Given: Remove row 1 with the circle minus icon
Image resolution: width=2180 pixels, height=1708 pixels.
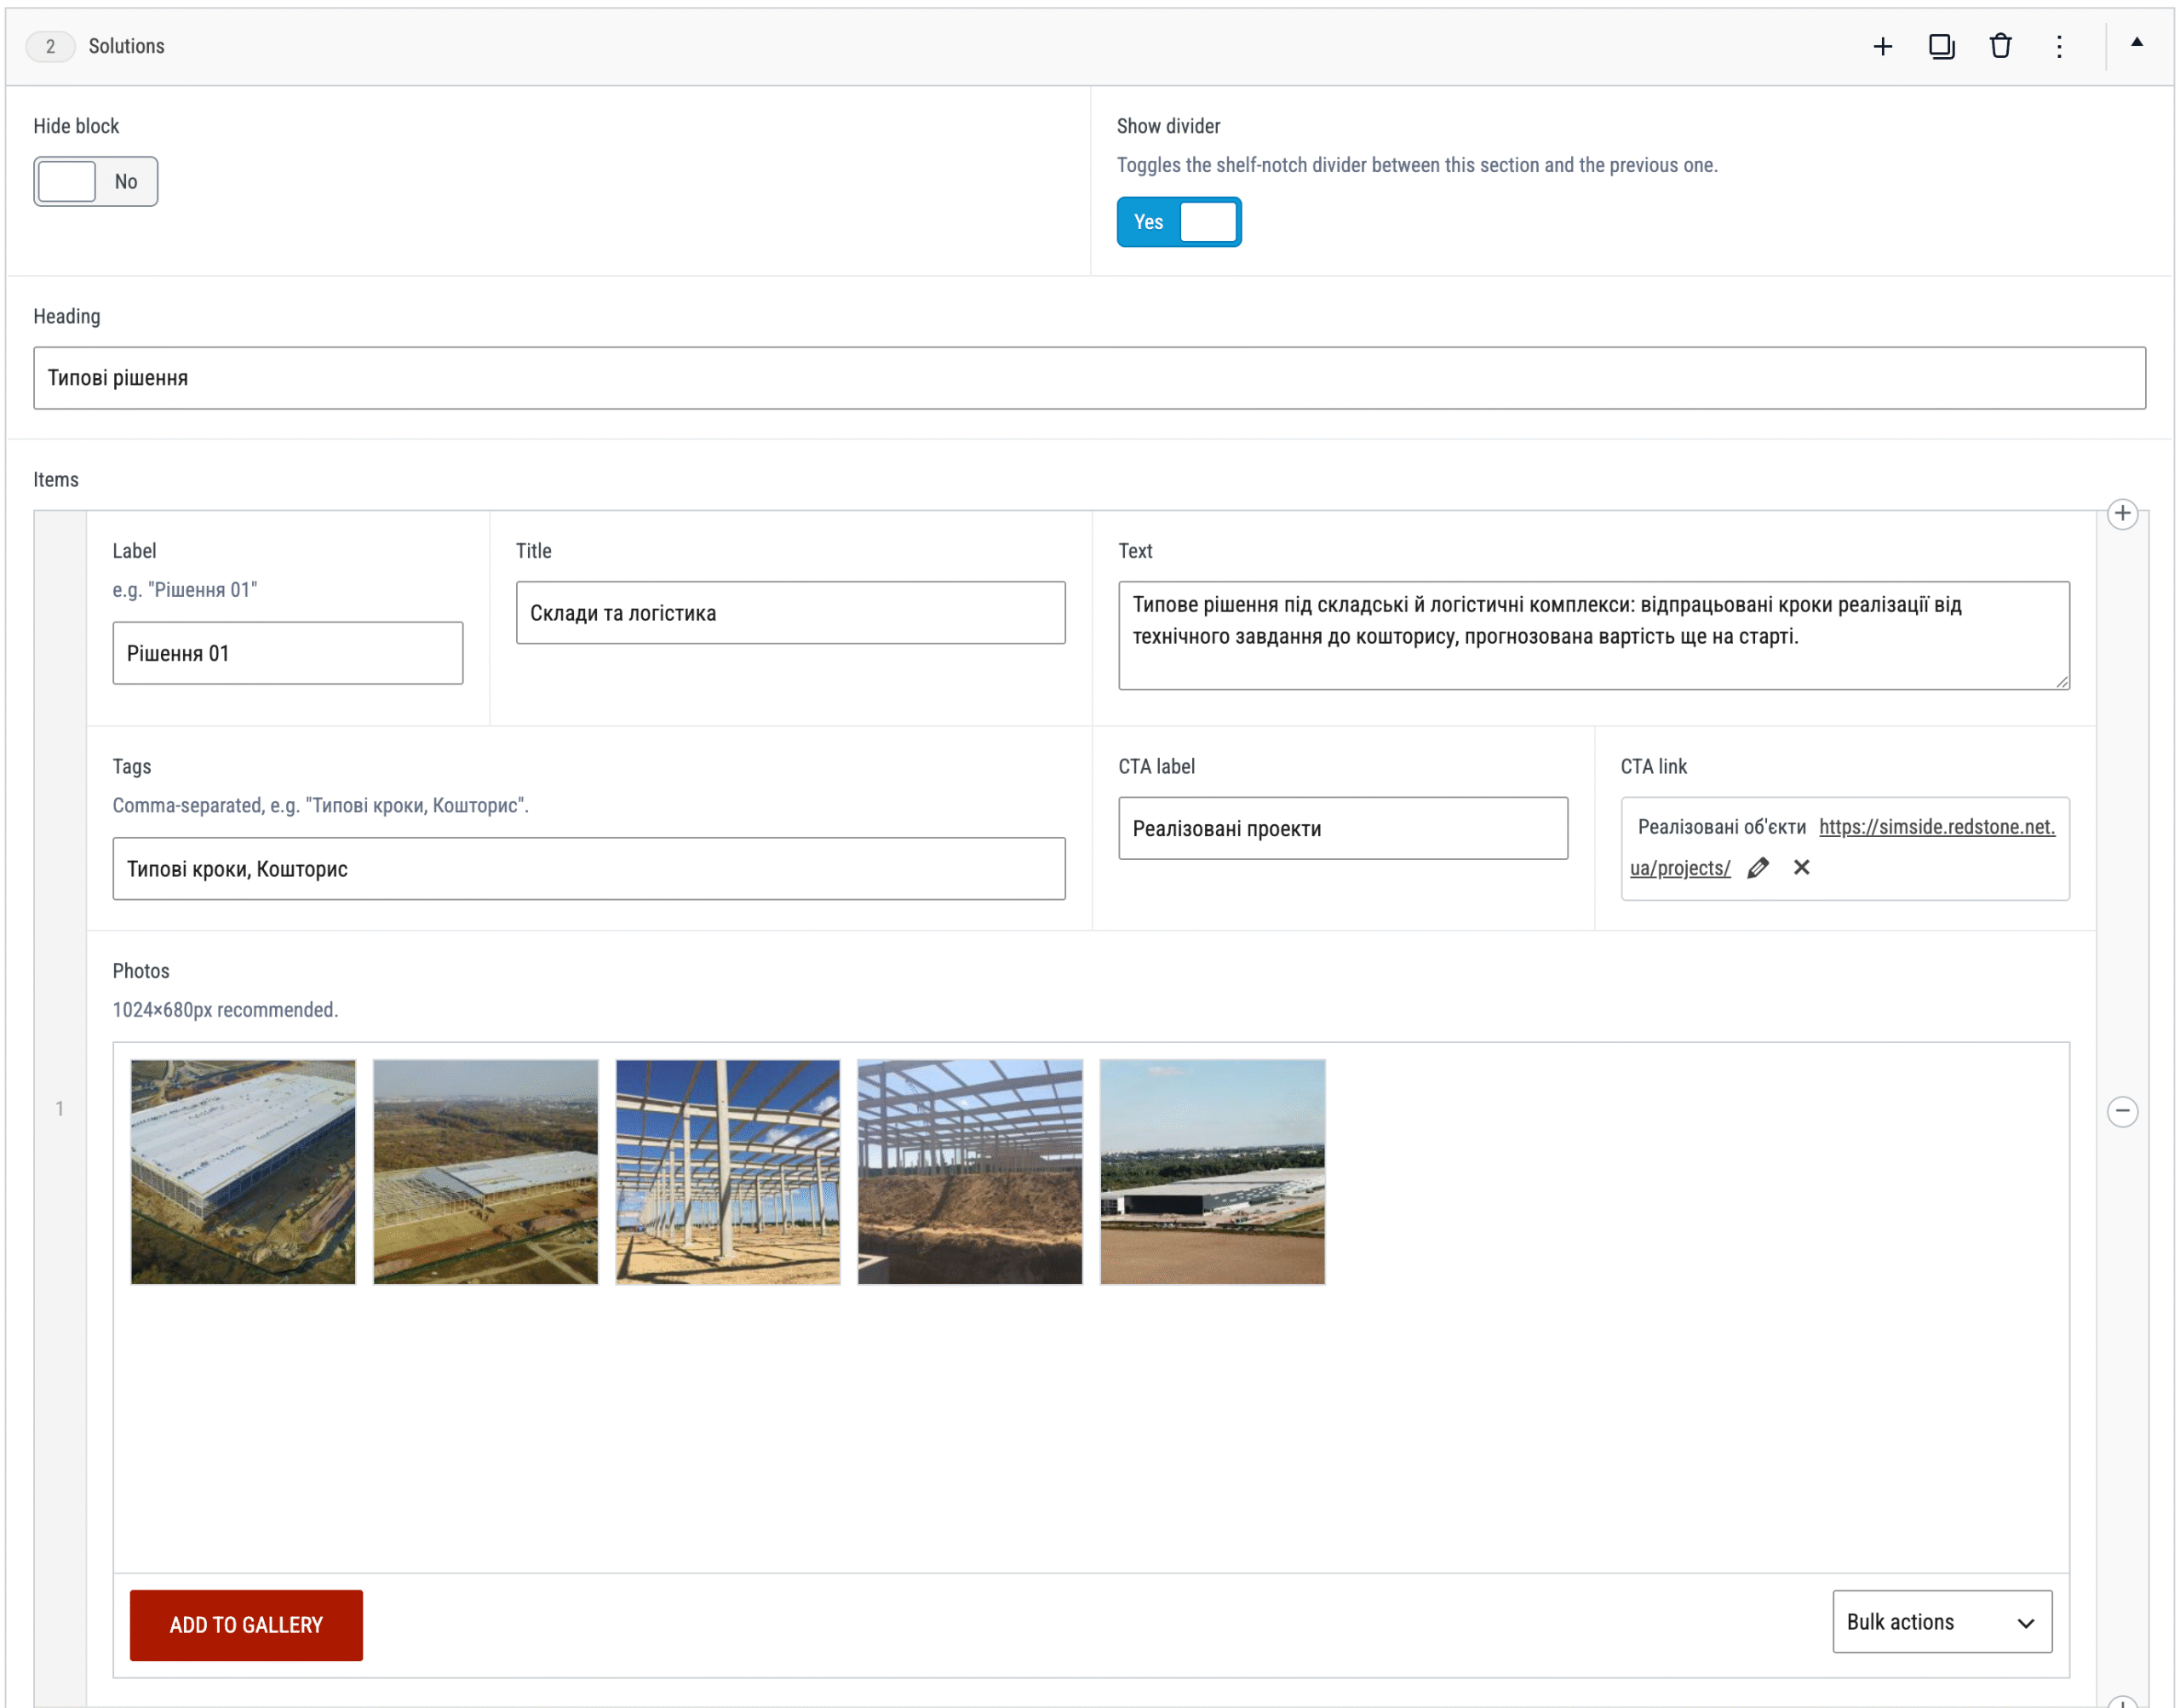Looking at the screenshot, I should (x=2122, y=1111).
